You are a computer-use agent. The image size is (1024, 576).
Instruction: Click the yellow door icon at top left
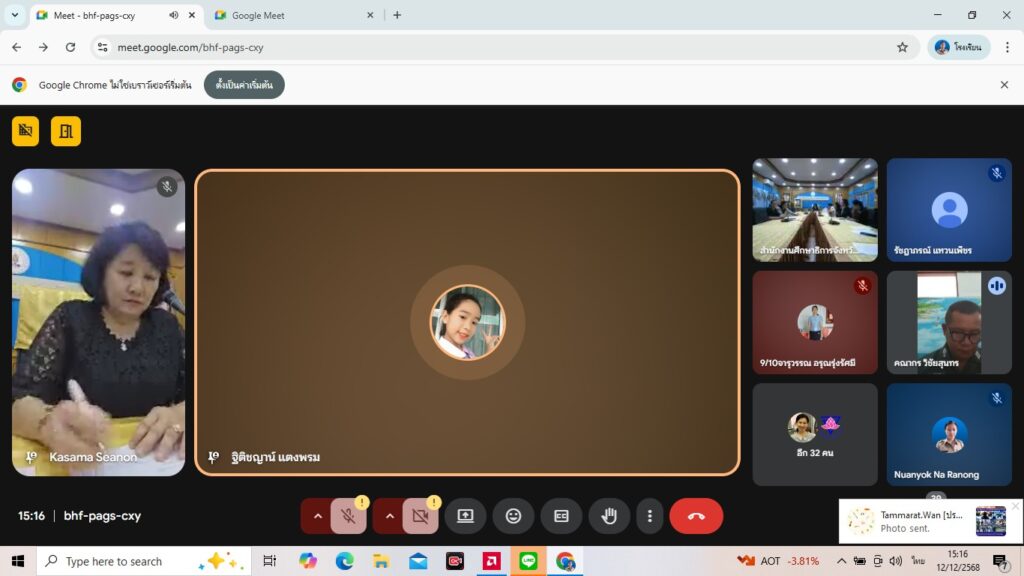66,131
